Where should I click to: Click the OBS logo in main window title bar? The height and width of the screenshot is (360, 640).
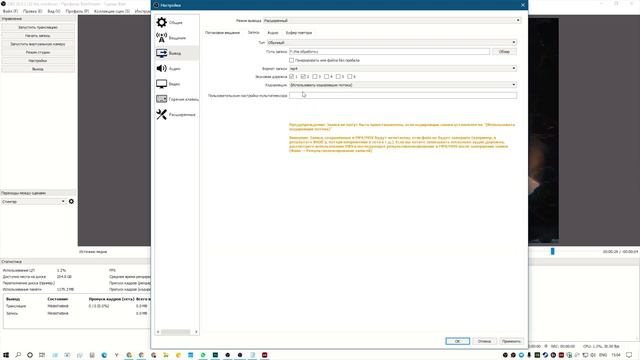click(x=3, y=4)
